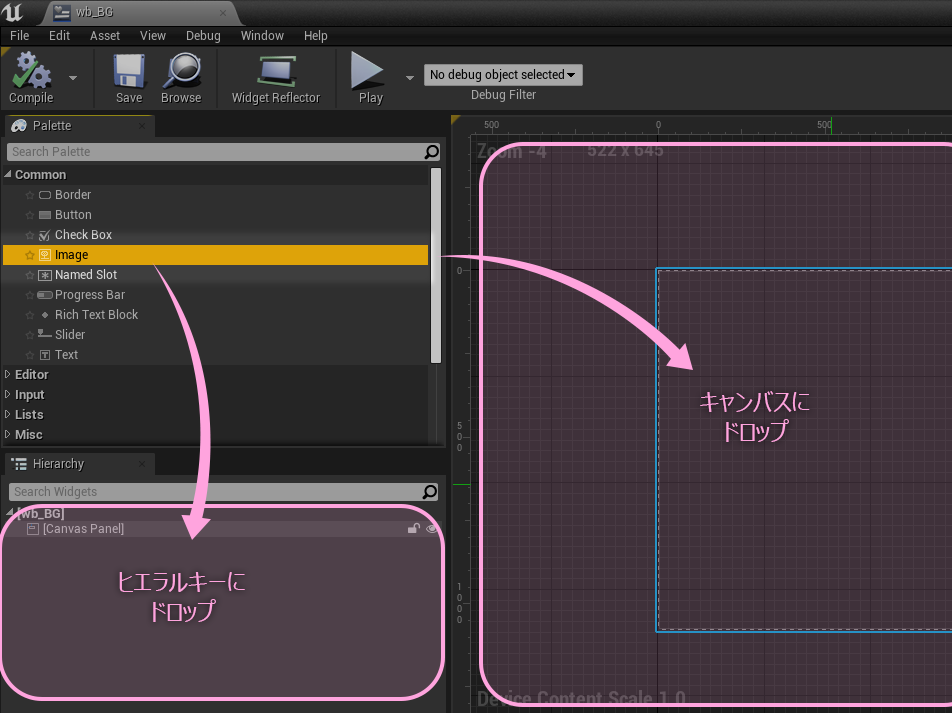The image size is (952, 713).
Task: Open the Asset menu
Action: click(x=105, y=36)
